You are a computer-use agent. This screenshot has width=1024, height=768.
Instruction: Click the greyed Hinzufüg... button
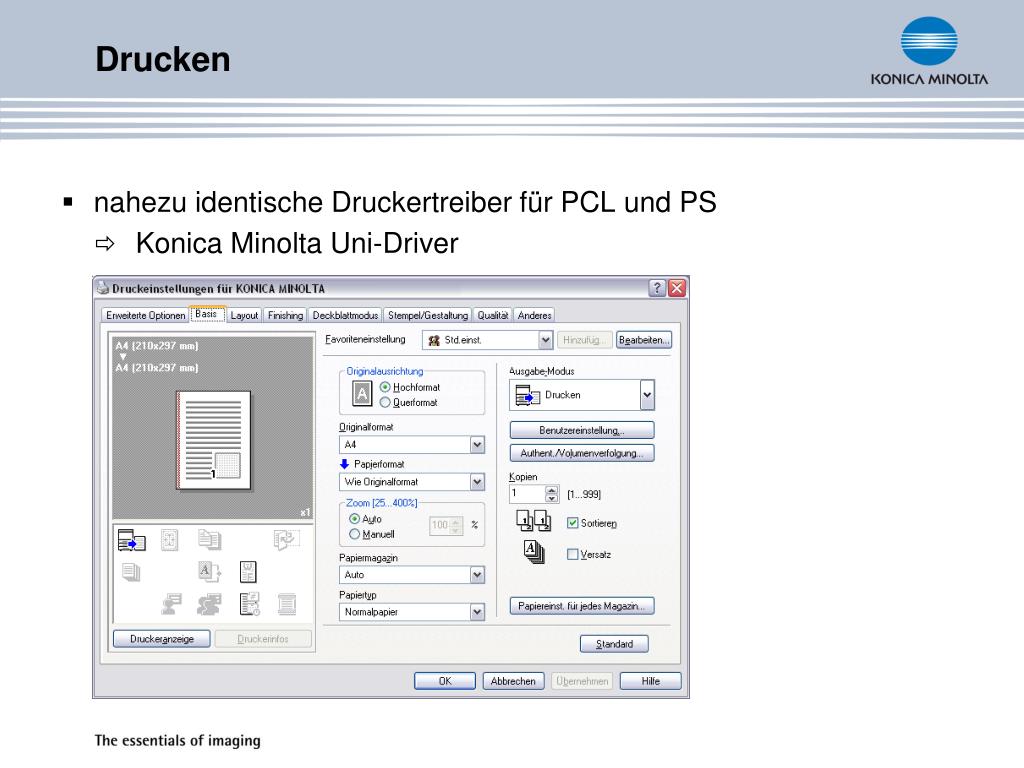point(584,340)
